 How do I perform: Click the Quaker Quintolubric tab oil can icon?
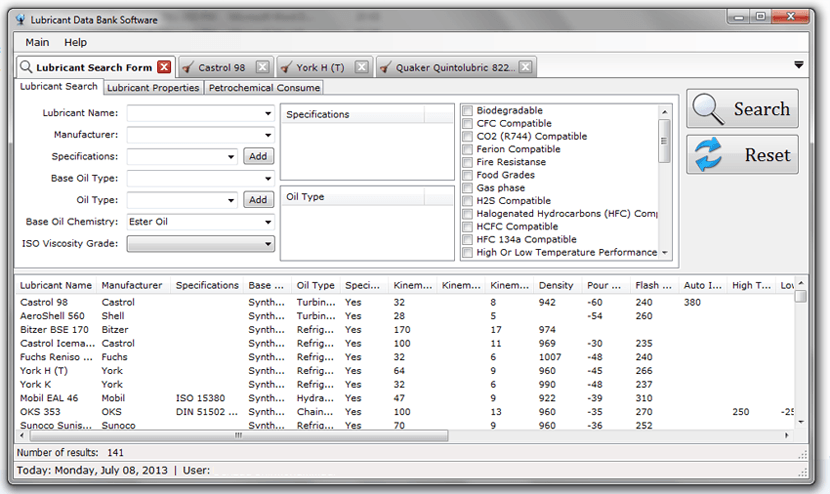tap(385, 68)
